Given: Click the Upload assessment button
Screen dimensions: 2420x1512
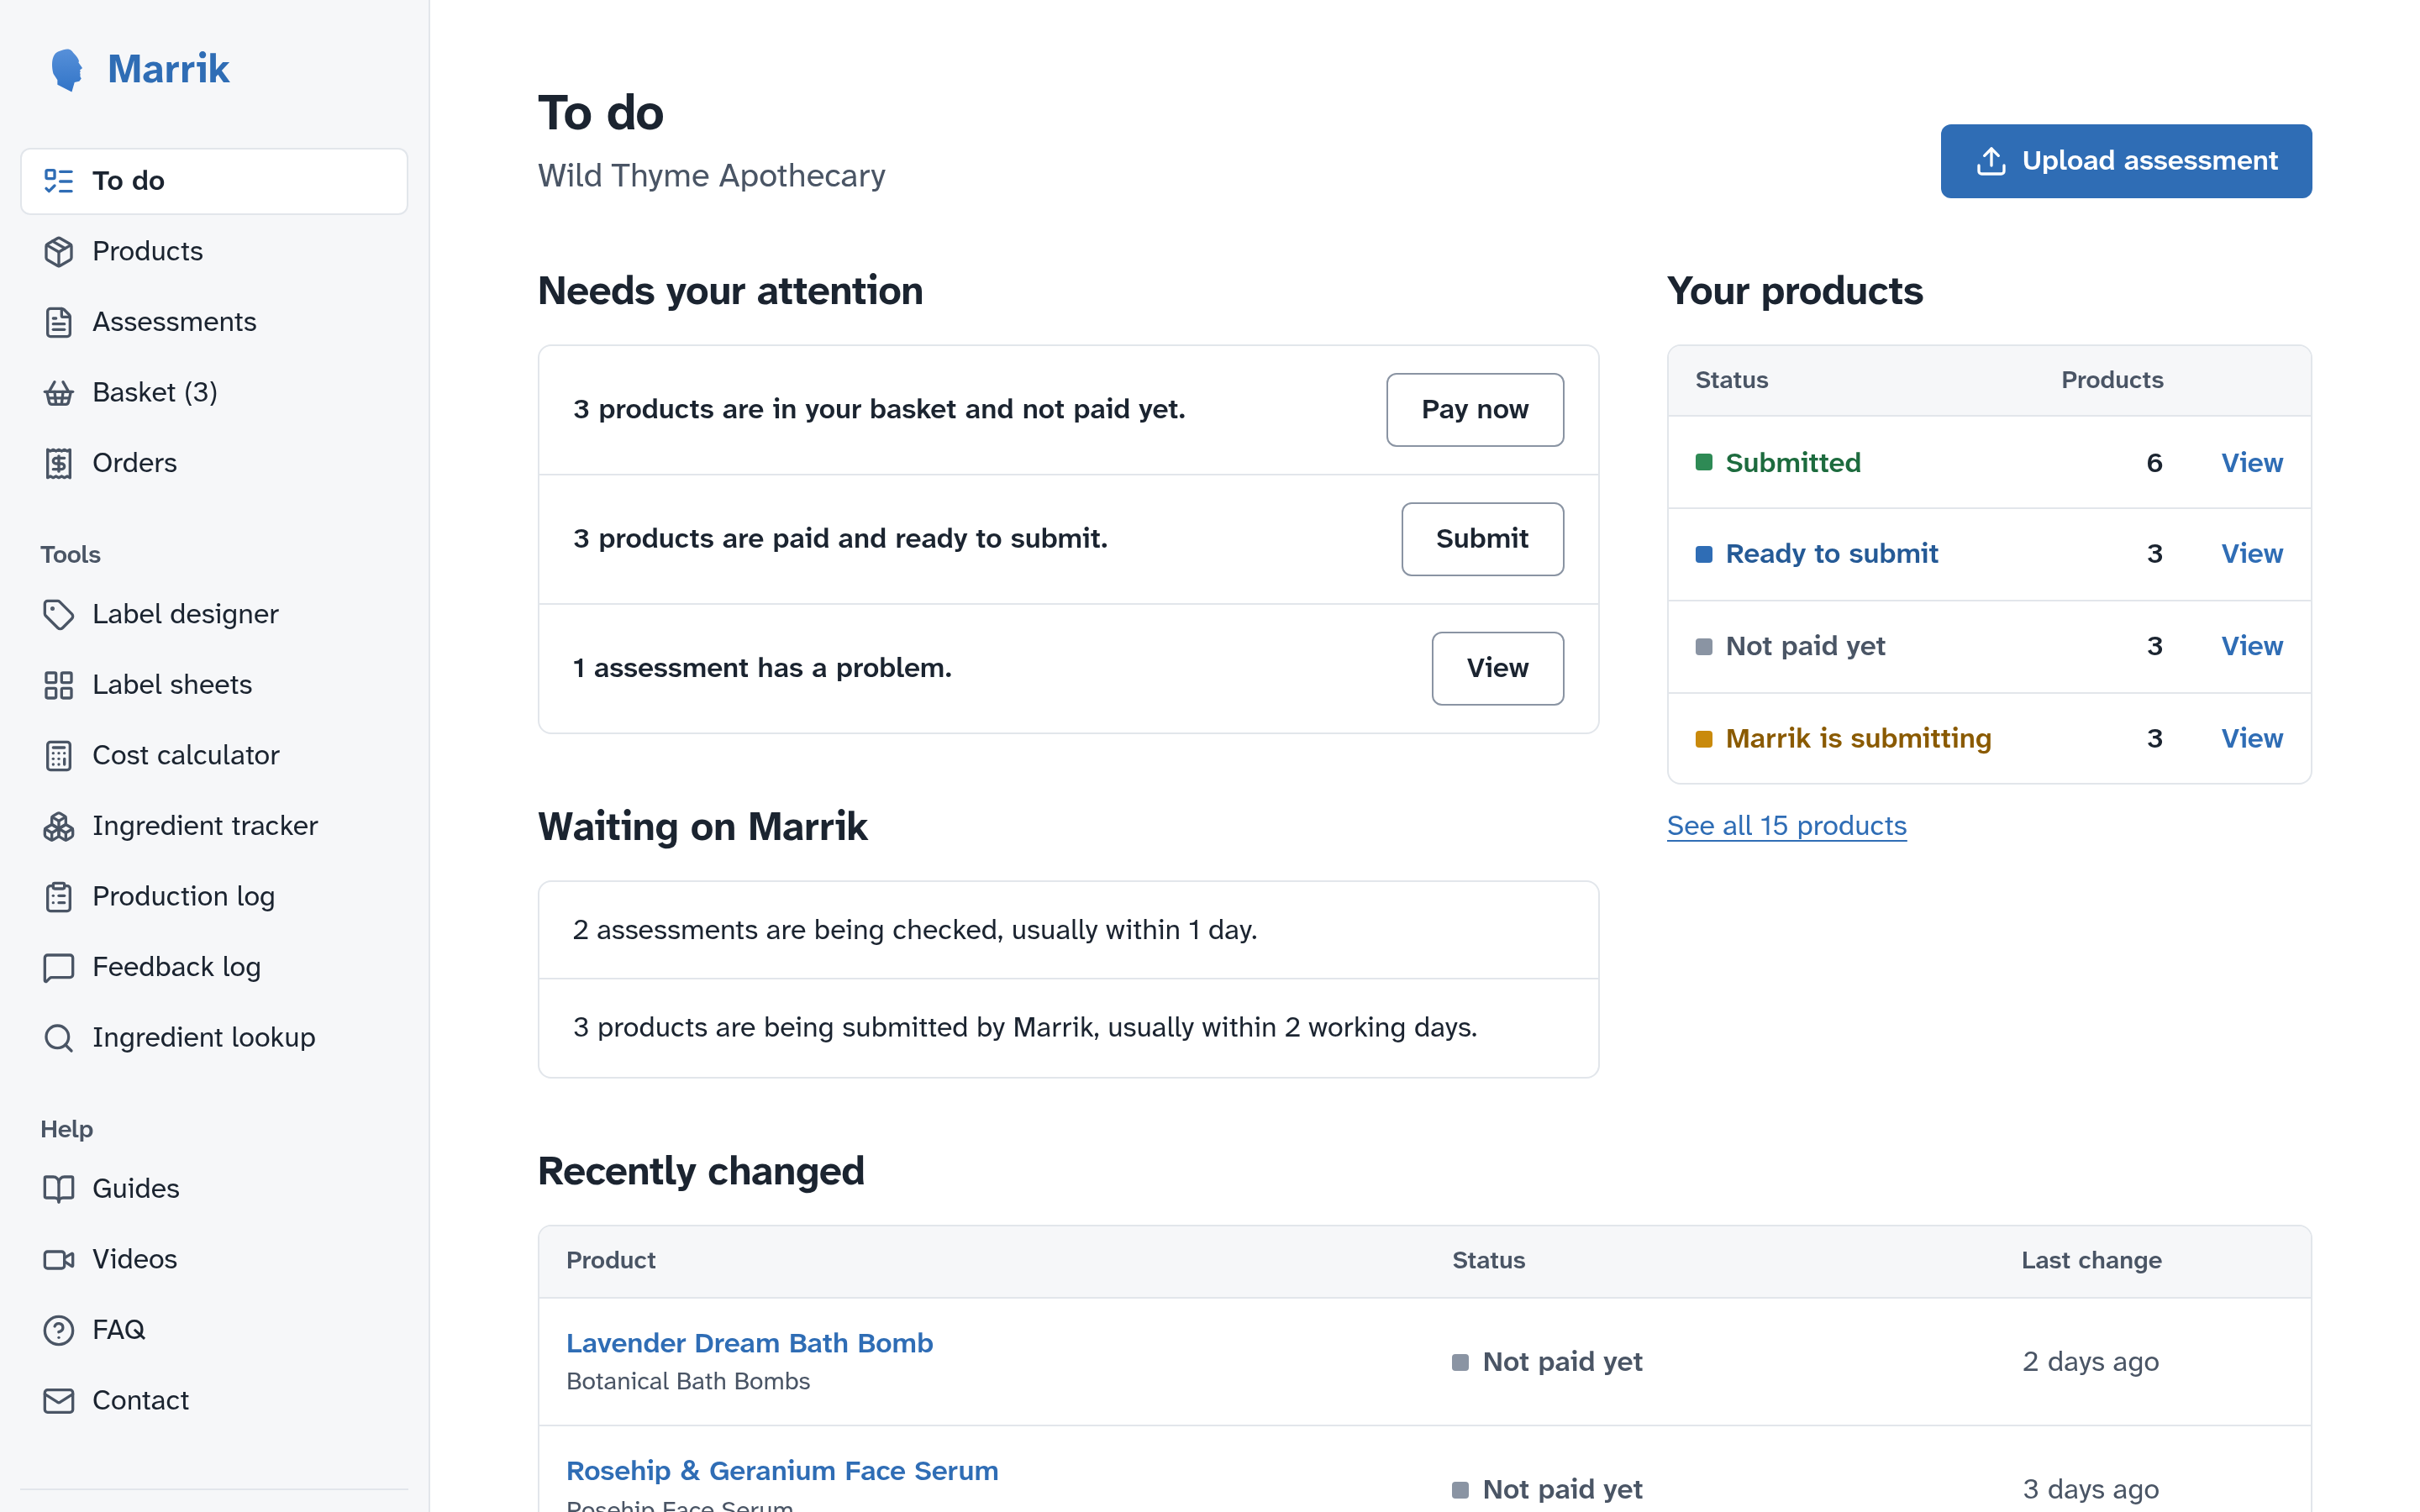Looking at the screenshot, I should (x=2126, y=161).
